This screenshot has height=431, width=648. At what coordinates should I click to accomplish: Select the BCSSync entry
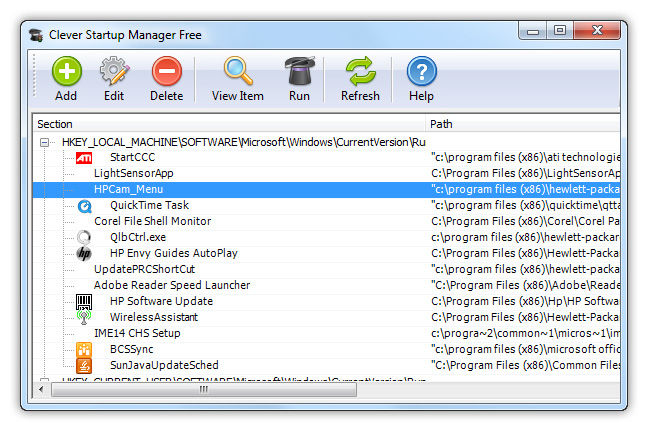coord(131,350)
